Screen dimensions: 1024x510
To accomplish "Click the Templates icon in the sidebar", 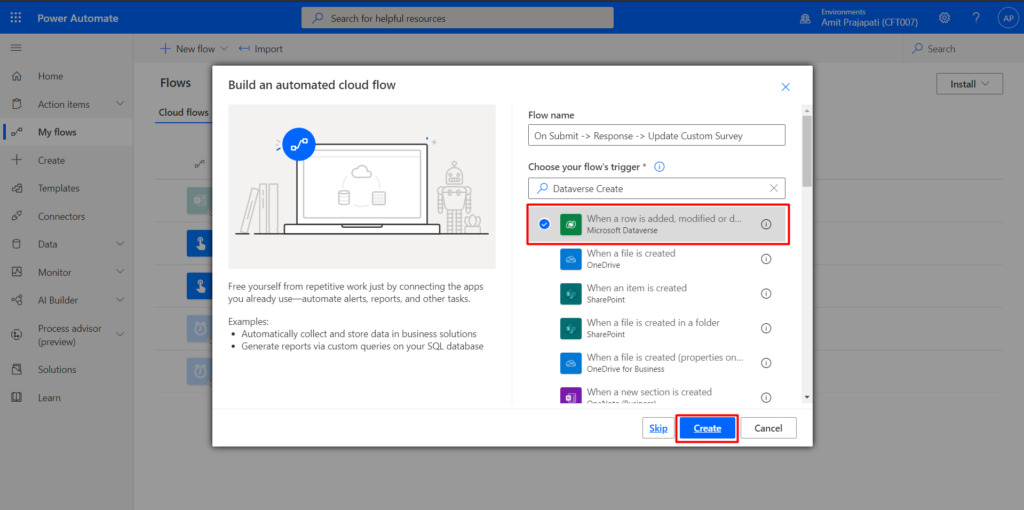I will pyautogui.click(x=18, y=188).
